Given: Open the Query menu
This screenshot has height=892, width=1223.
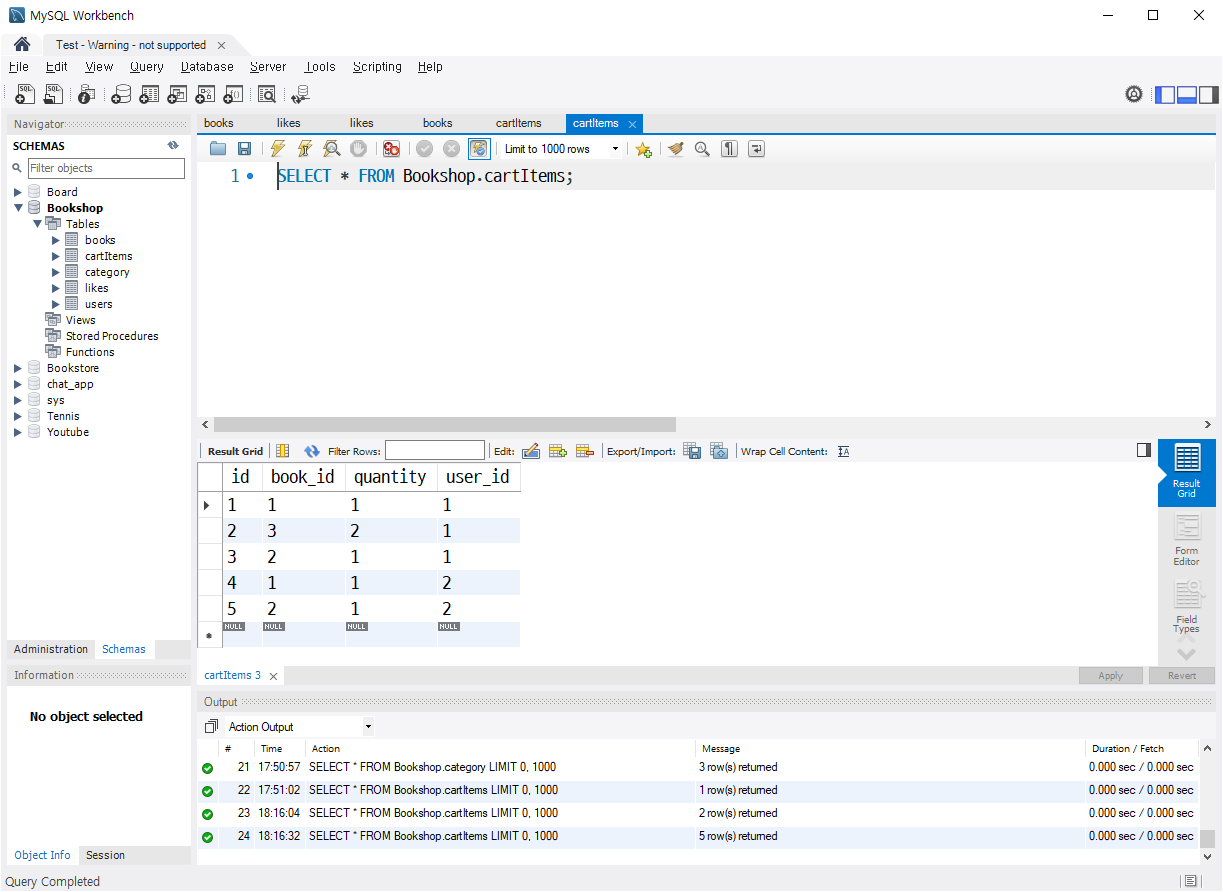Looking at the screenshot, I should 146,67.
